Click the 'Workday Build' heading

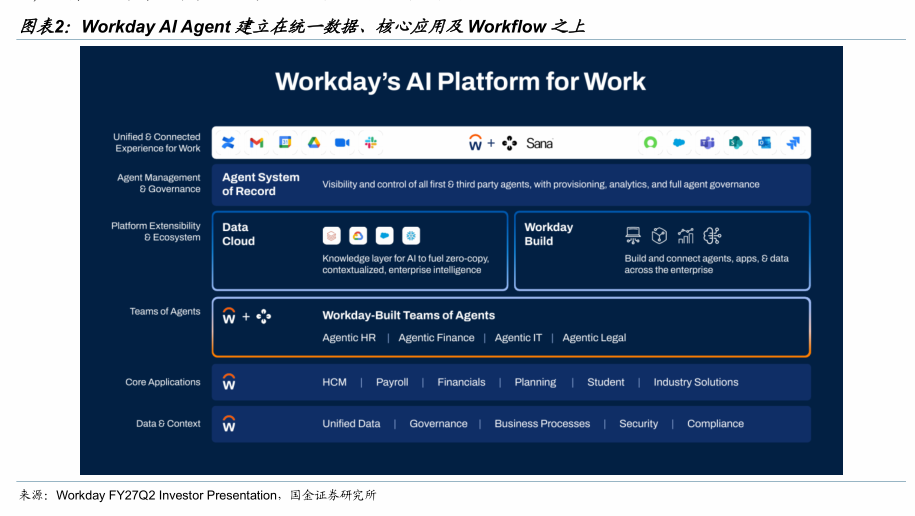tap(549, 234)
